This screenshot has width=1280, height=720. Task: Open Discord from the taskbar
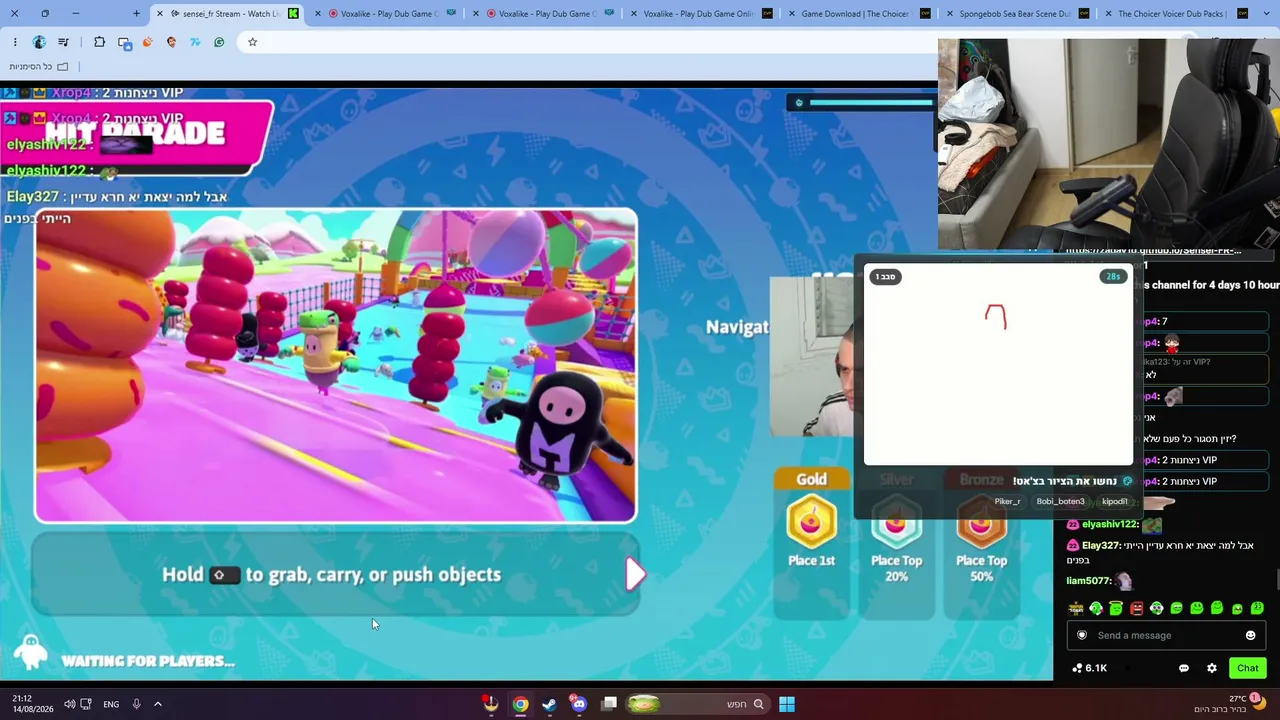click(x=579, y=704)
